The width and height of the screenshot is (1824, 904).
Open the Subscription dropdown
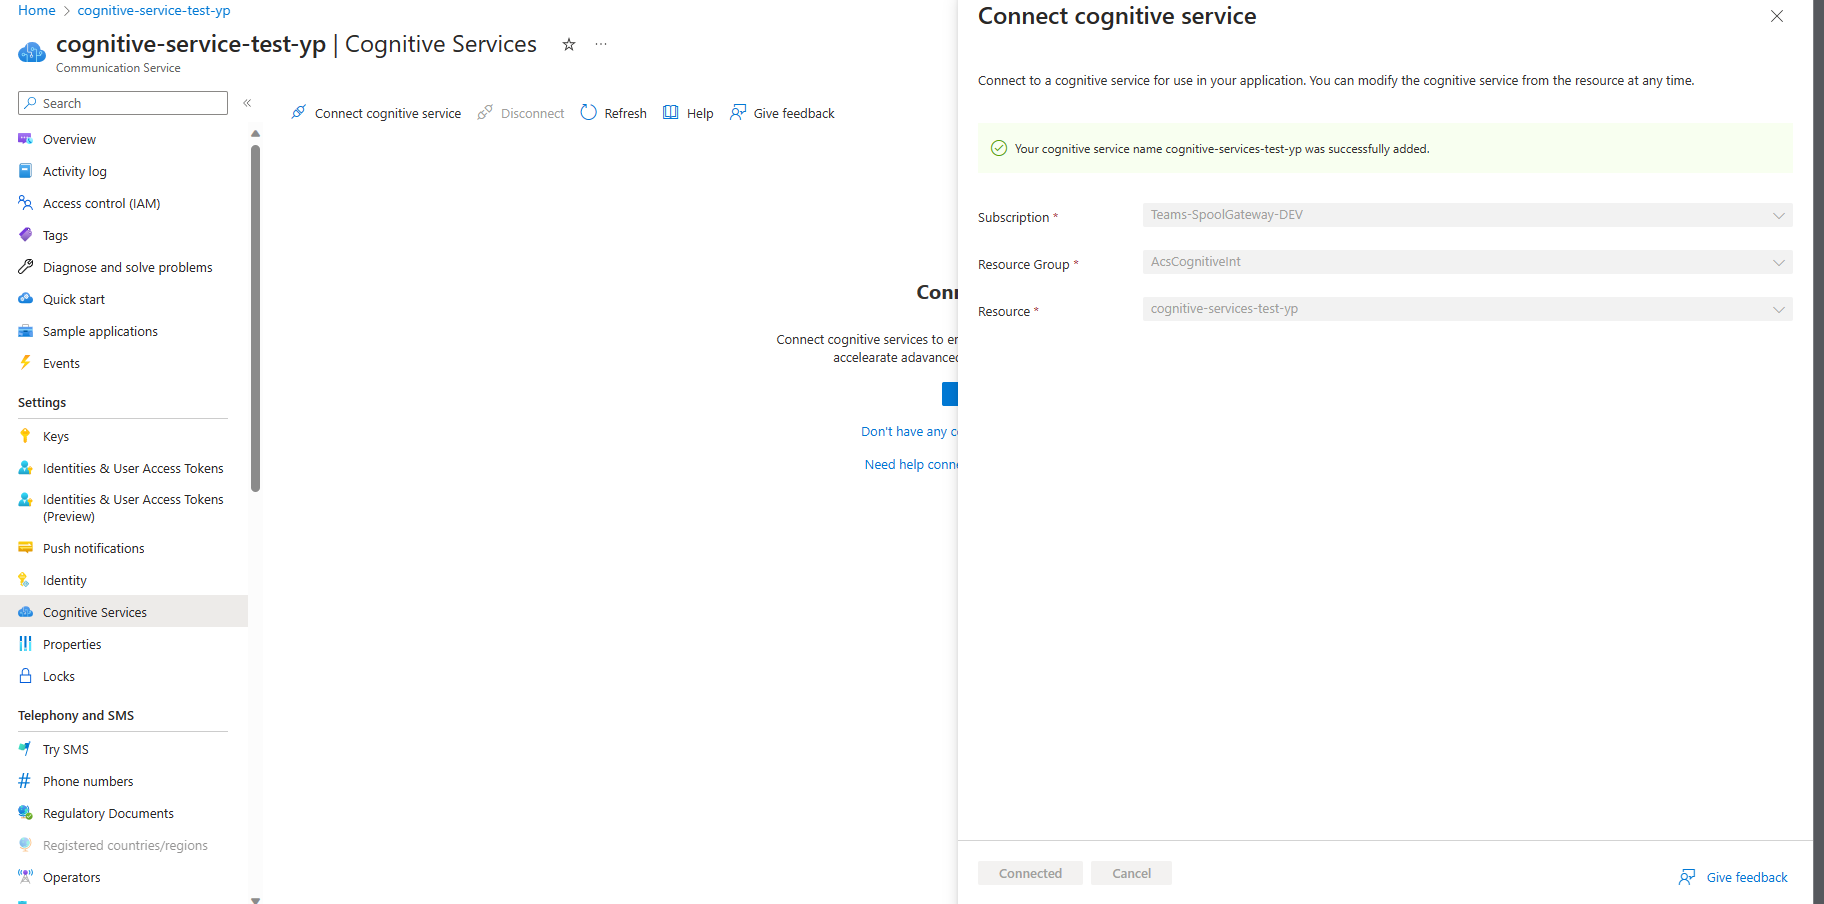[x=1778, y=215]
